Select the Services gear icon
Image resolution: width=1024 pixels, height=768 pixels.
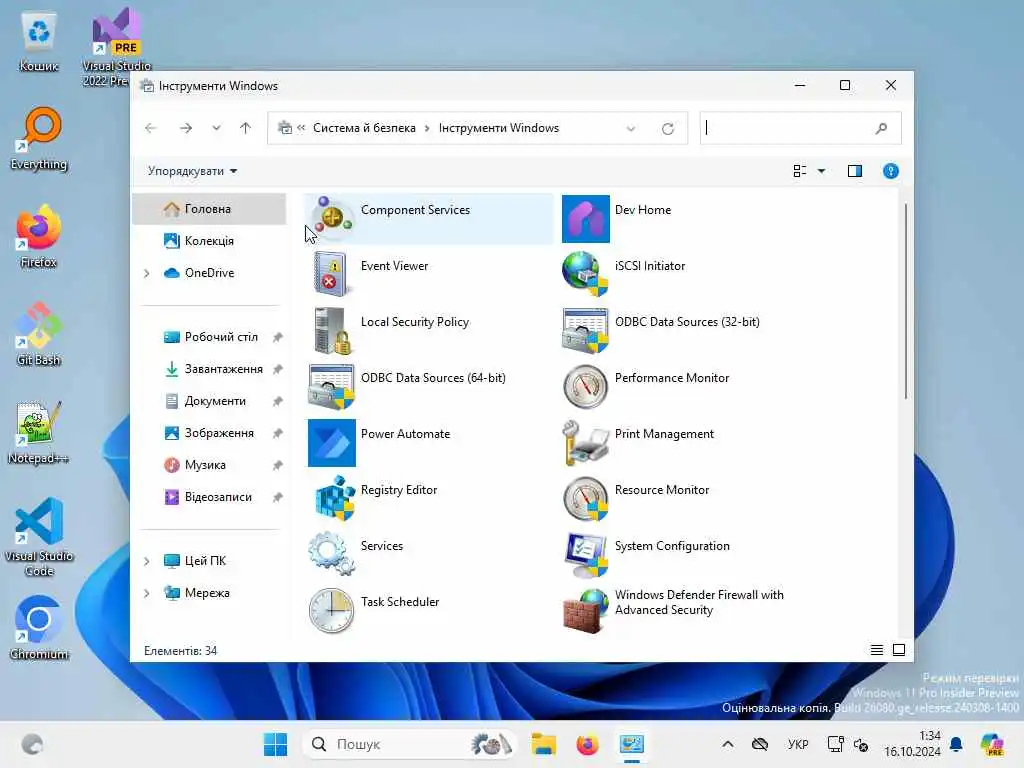[331, 554]
